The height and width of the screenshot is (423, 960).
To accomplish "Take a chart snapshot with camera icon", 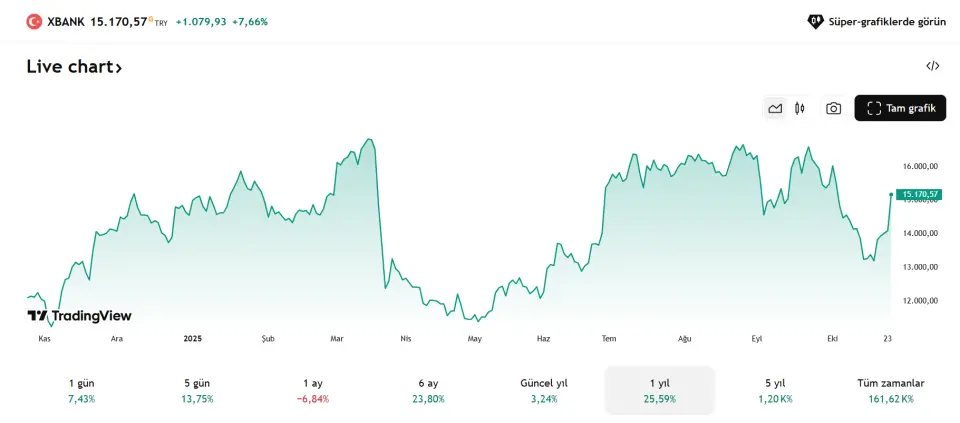I will pos(833,108).
